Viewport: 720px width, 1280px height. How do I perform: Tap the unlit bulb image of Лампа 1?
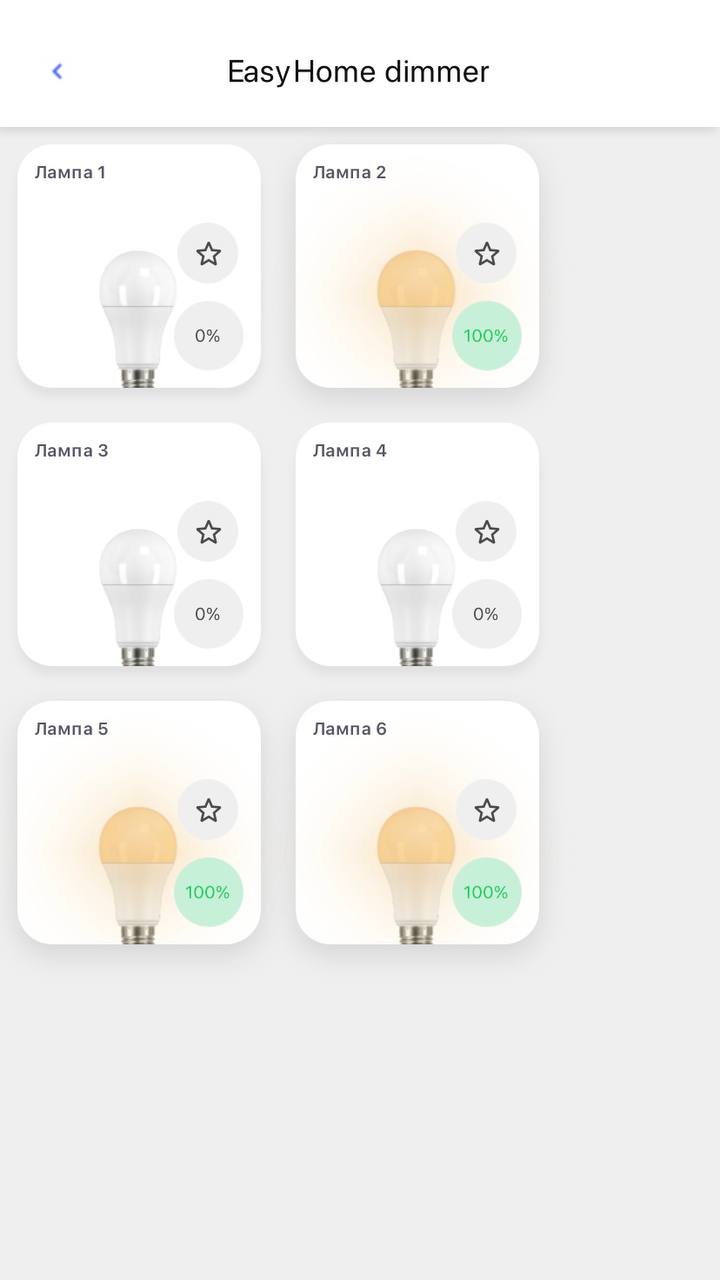coord(138,319)
